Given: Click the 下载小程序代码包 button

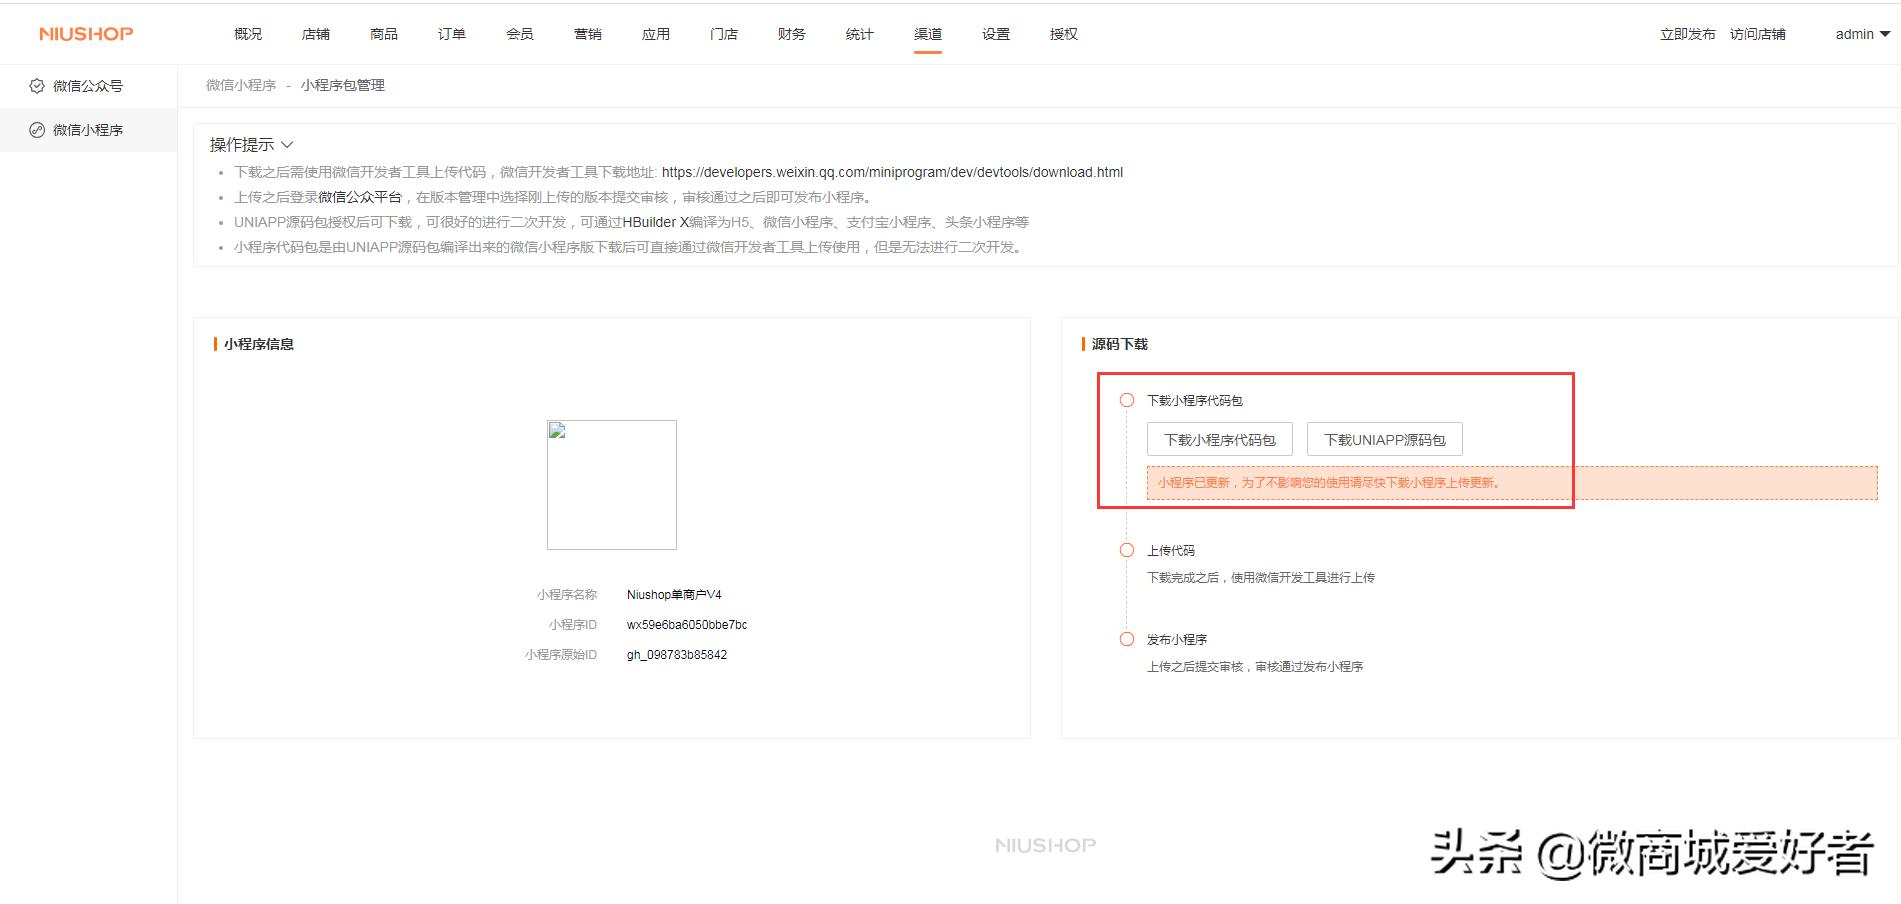Looking at the screenshot, I should click(1218, 439).
